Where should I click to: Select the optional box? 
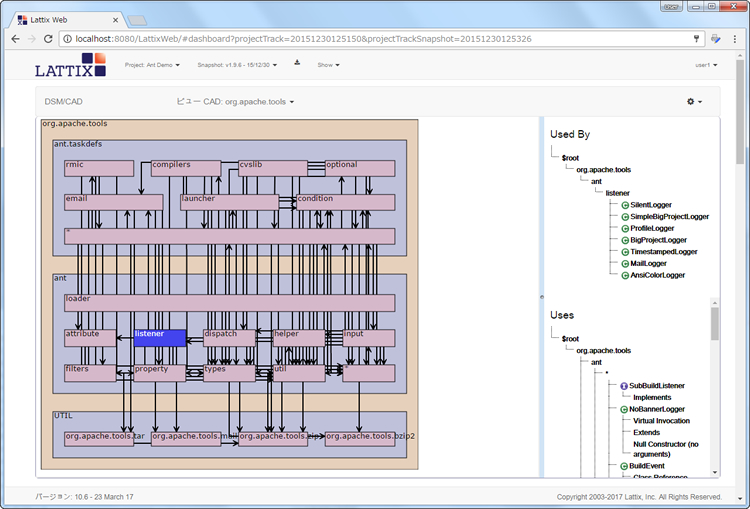tap(360, 168)
